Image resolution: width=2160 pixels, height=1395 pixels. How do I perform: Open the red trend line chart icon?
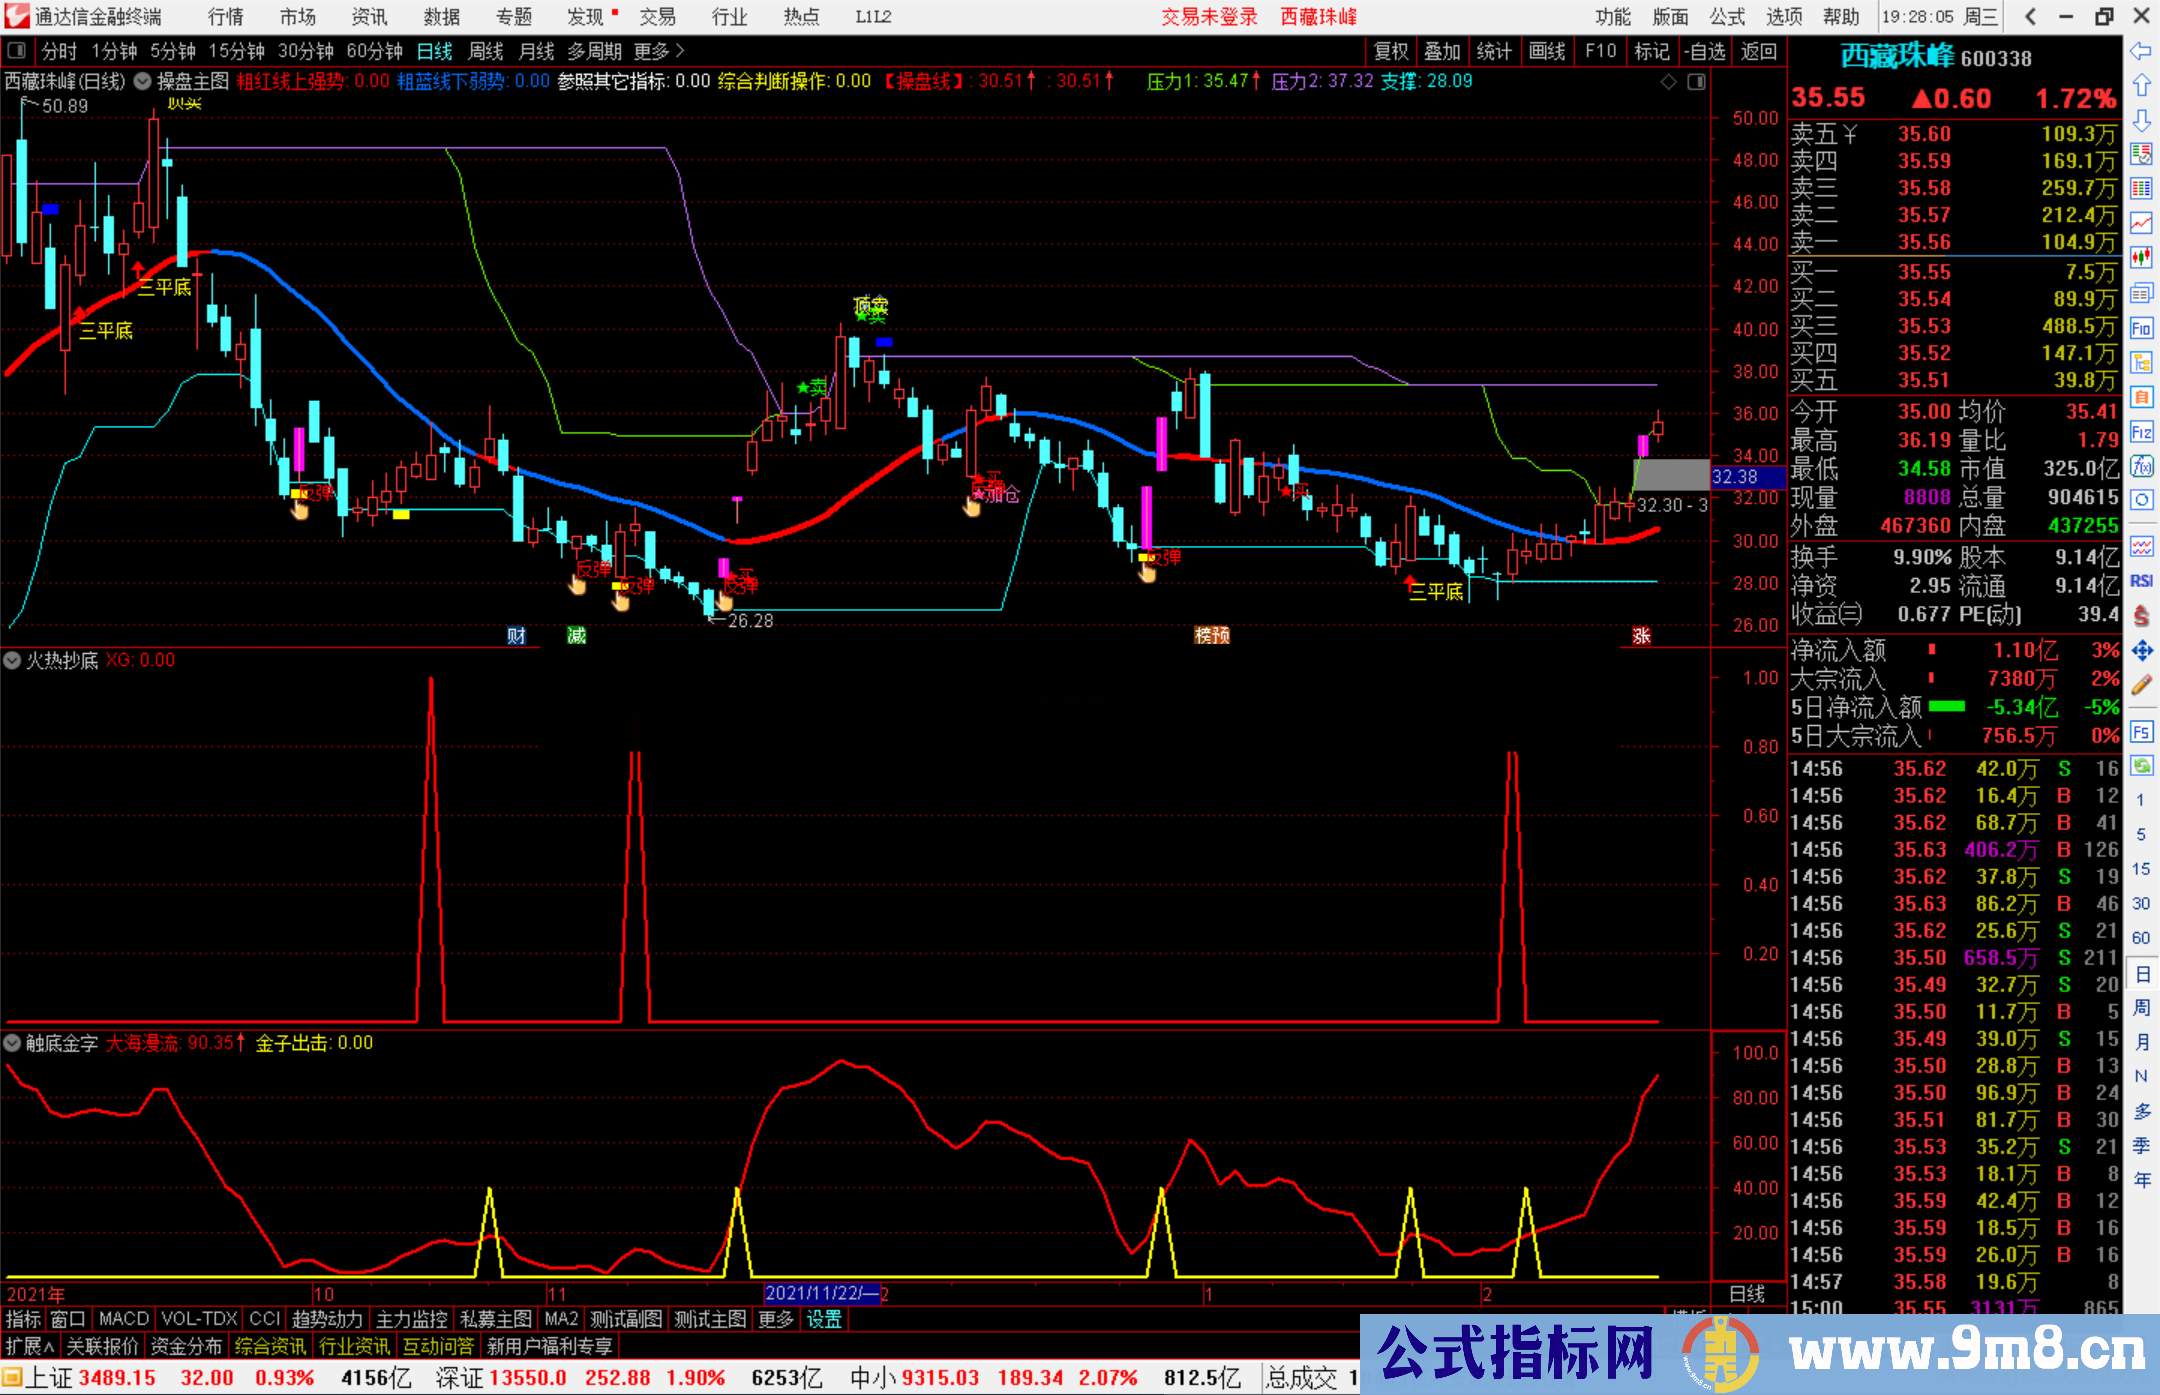(2141, 222)
